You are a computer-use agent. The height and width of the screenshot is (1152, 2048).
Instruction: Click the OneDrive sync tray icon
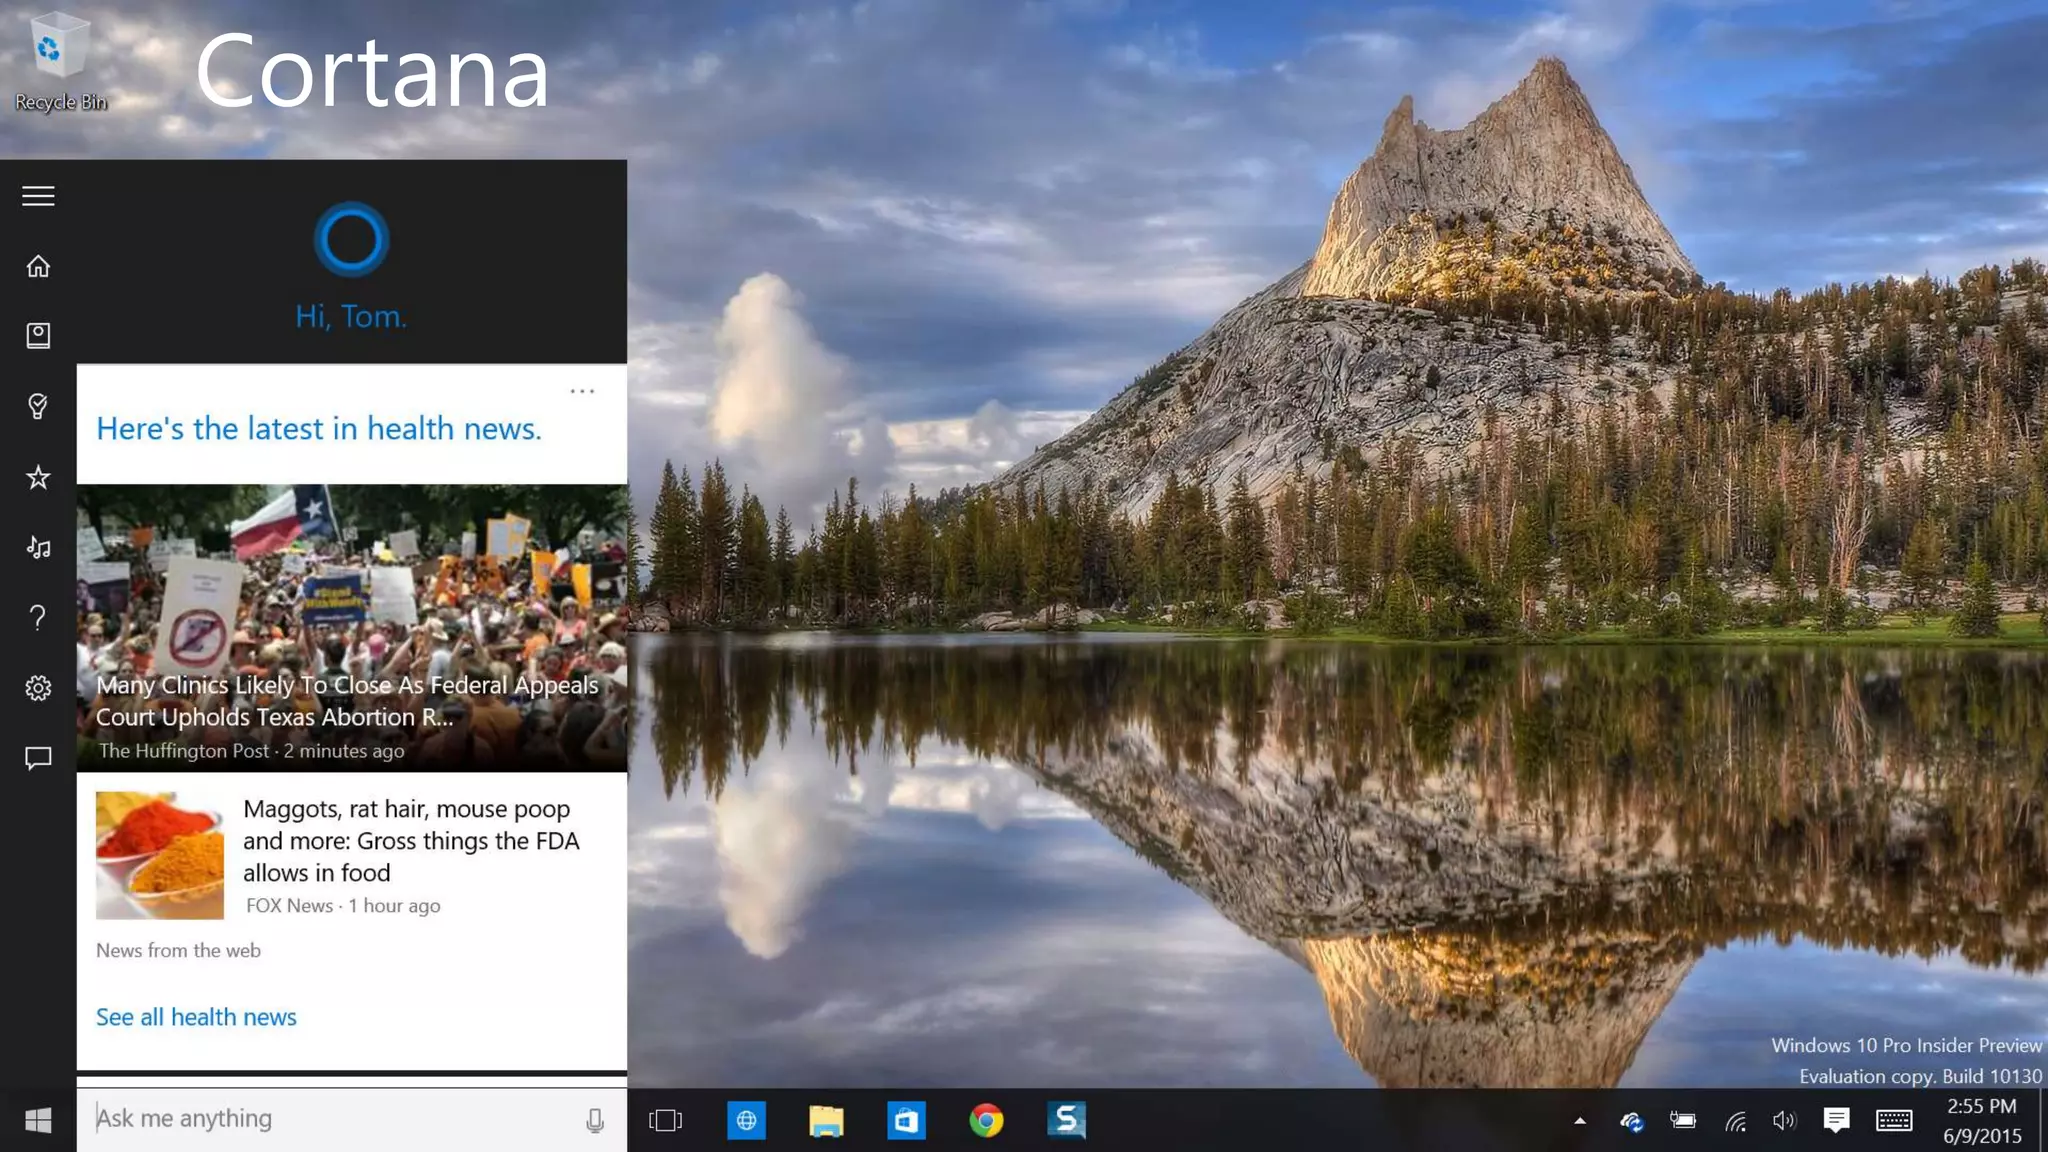click(x=1632, y=1121)
